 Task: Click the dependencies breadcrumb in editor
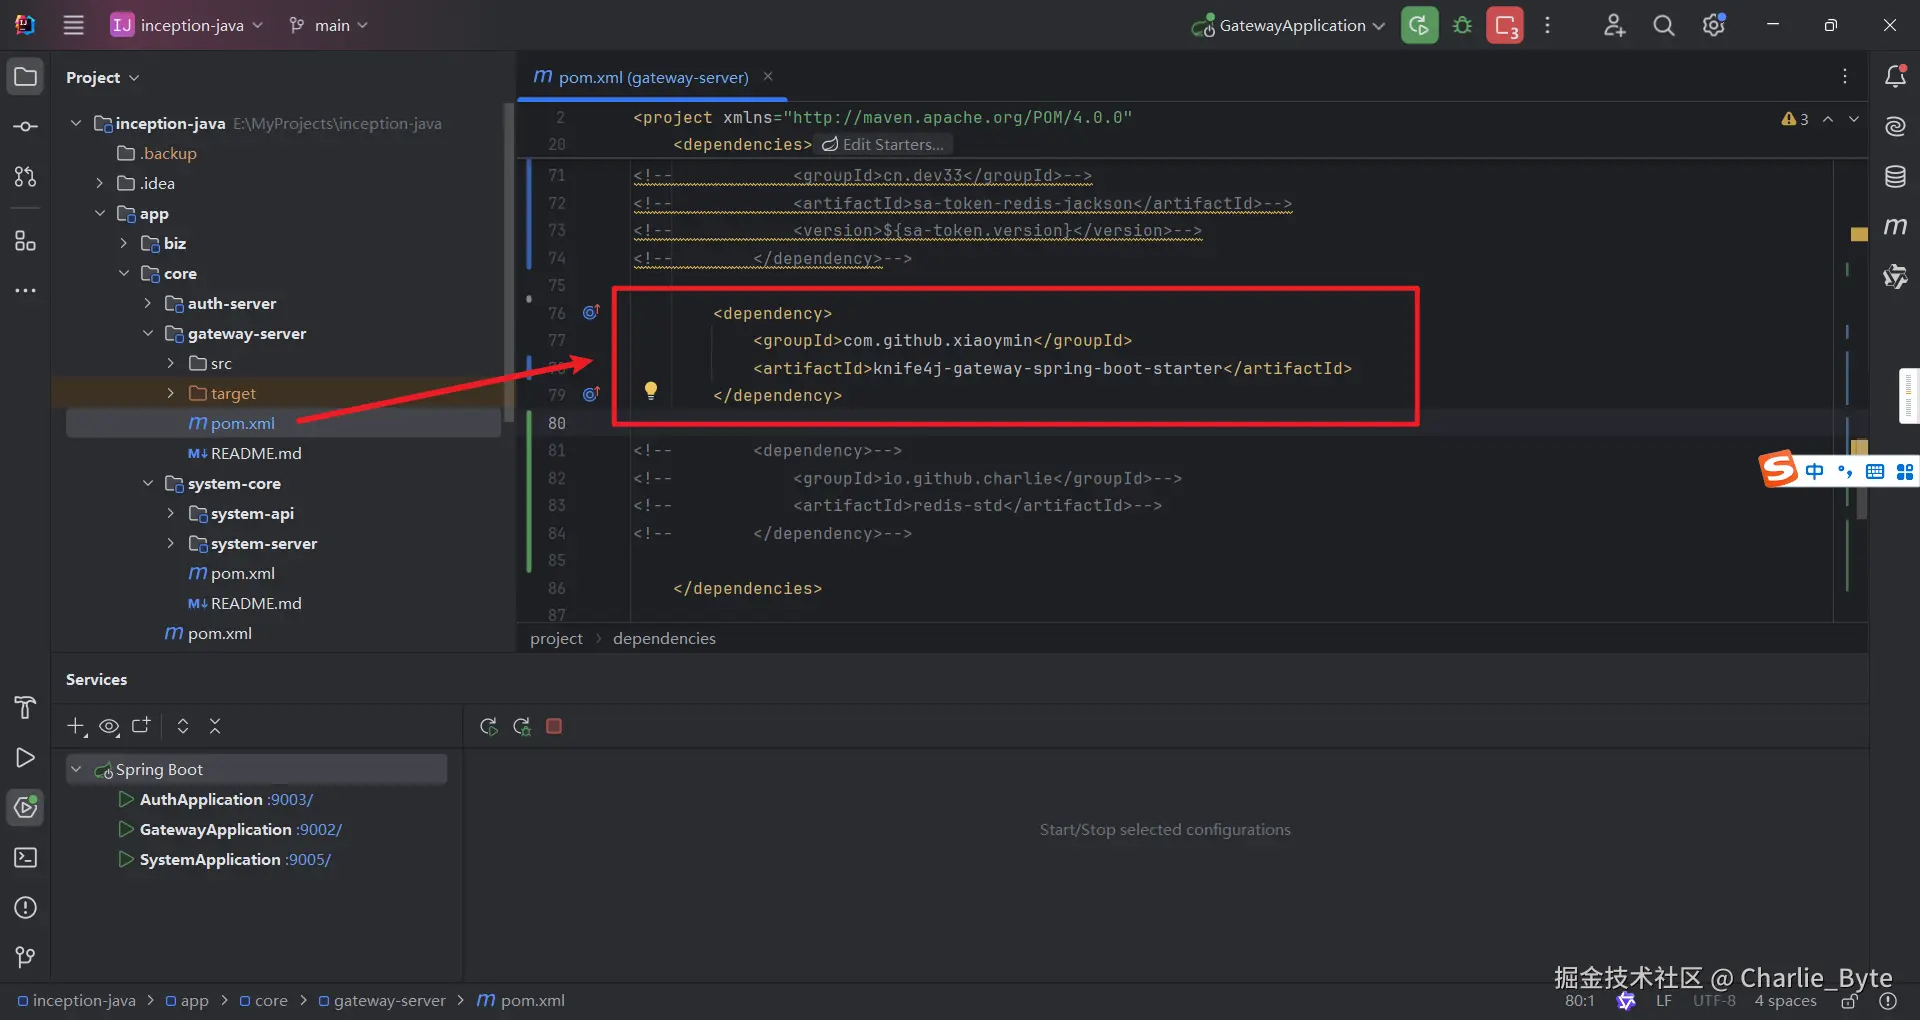[x=664, y=638]
